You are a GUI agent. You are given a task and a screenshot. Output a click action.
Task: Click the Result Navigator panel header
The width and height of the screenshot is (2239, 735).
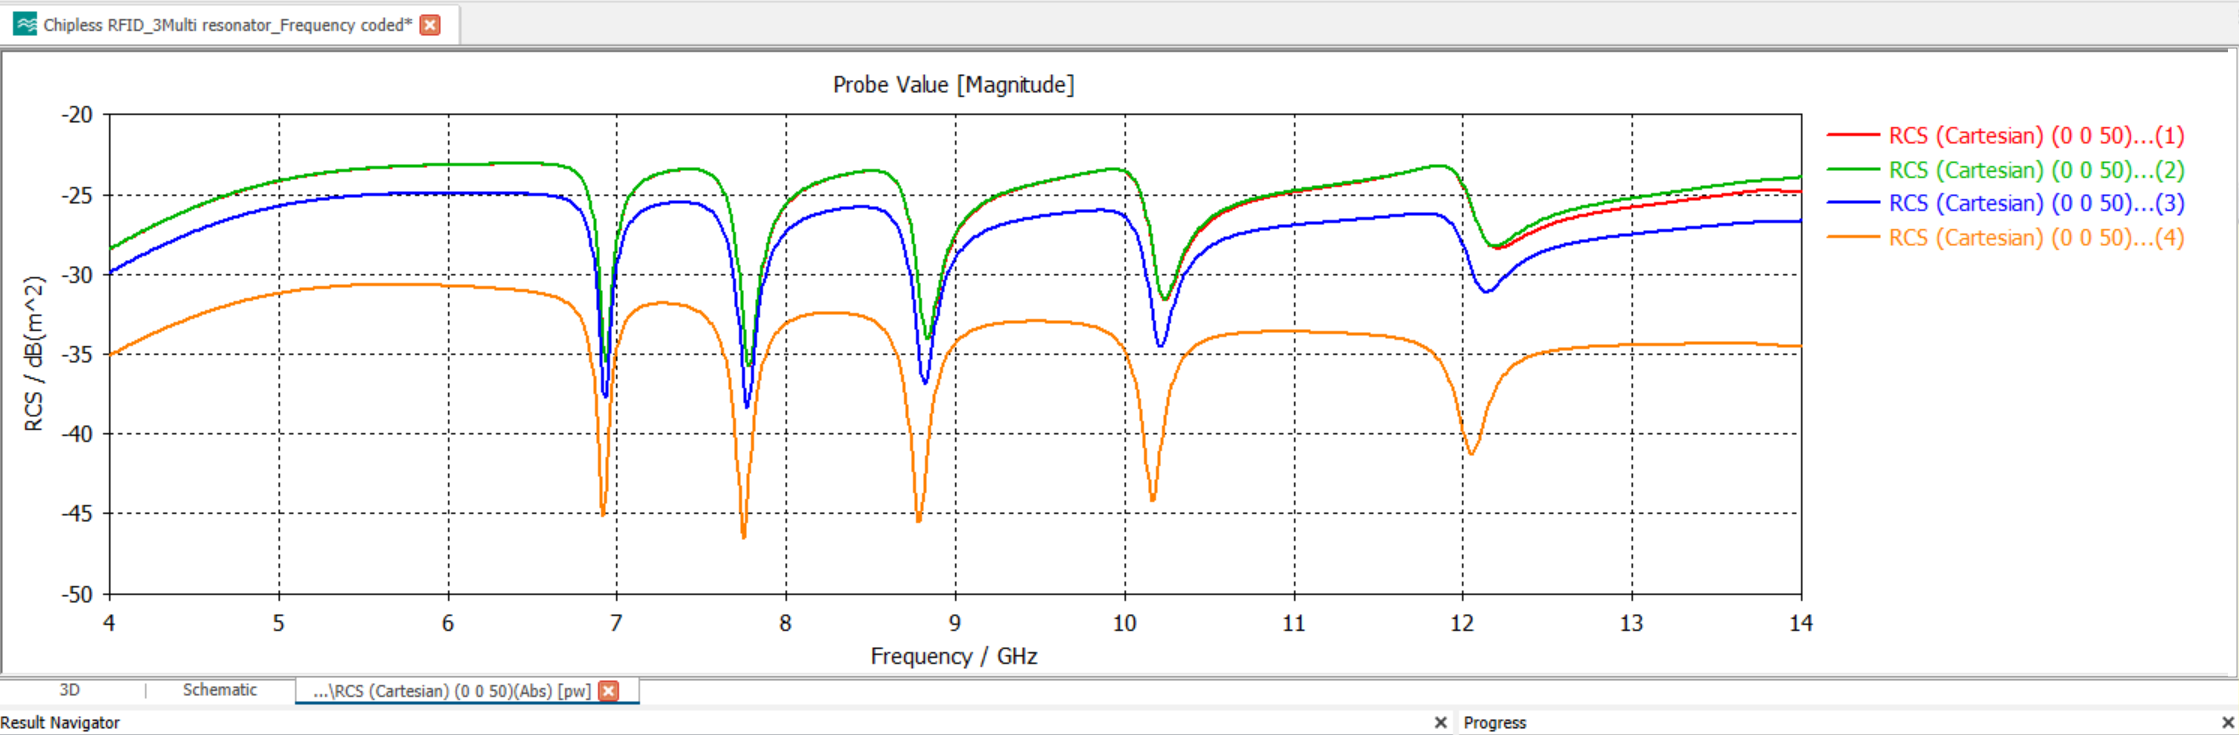[60, 722]
